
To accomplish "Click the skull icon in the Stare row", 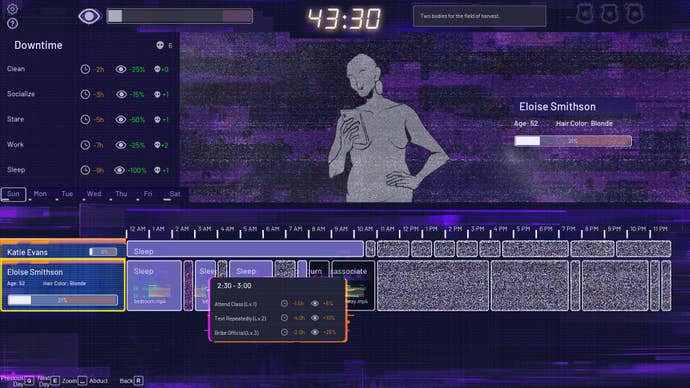I will [157, 119].
